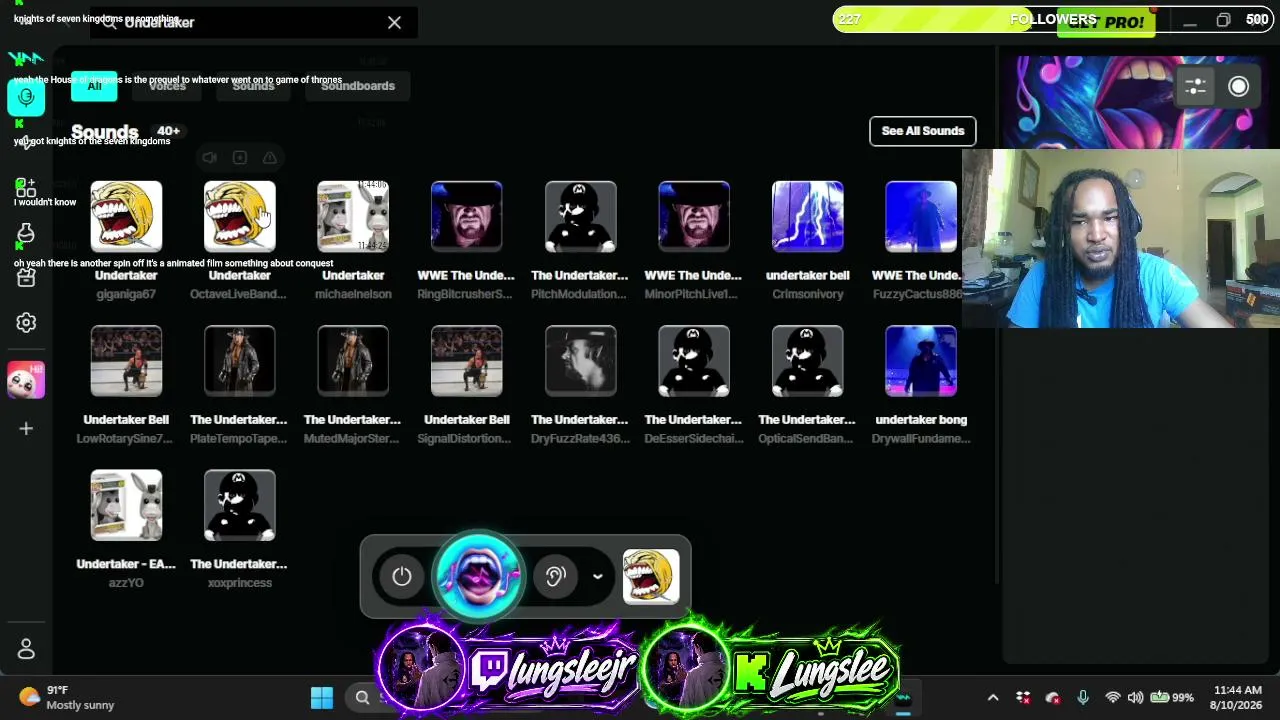This screenshot has height=720, width=1280.
Task: Open the pink Hi! character app icon
Action: coord(26,380)
